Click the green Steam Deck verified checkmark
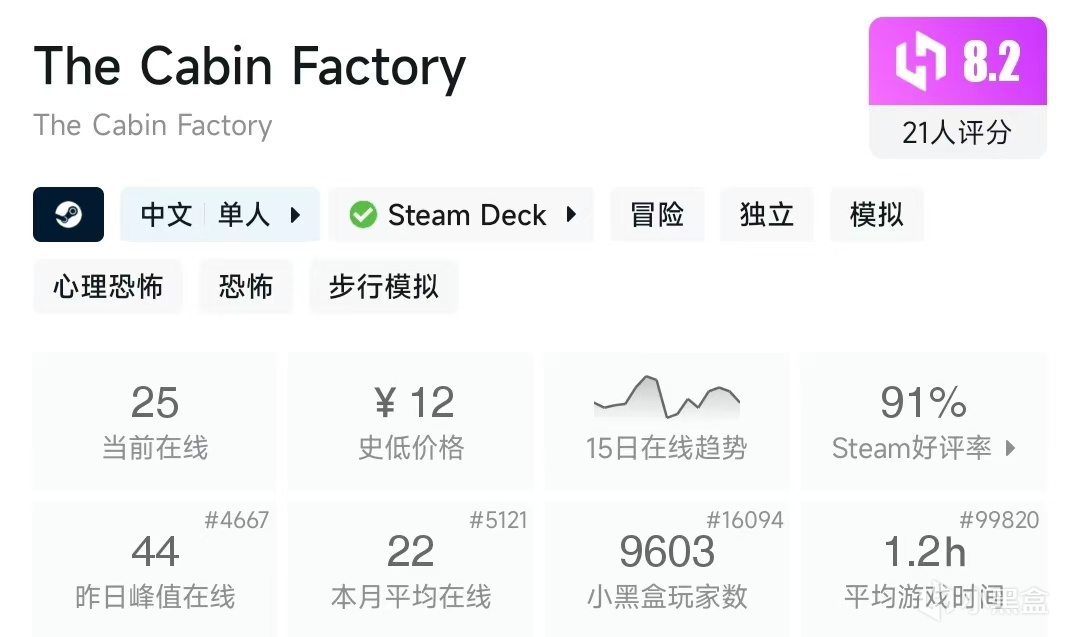1080x637 pixels. (x=363, y=215)
